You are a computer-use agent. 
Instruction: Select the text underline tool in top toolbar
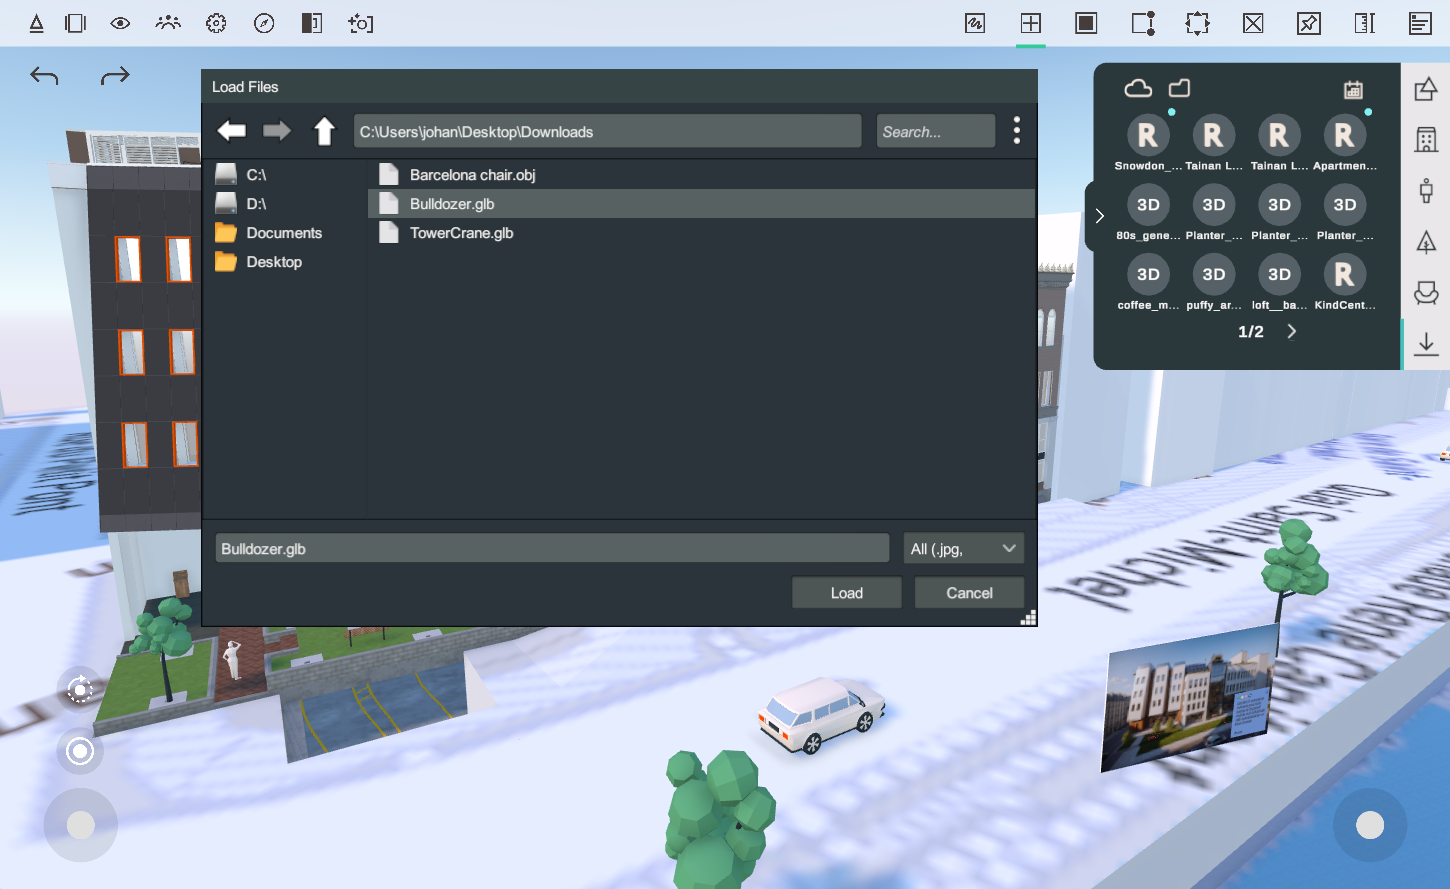click(x=36, y=23)
